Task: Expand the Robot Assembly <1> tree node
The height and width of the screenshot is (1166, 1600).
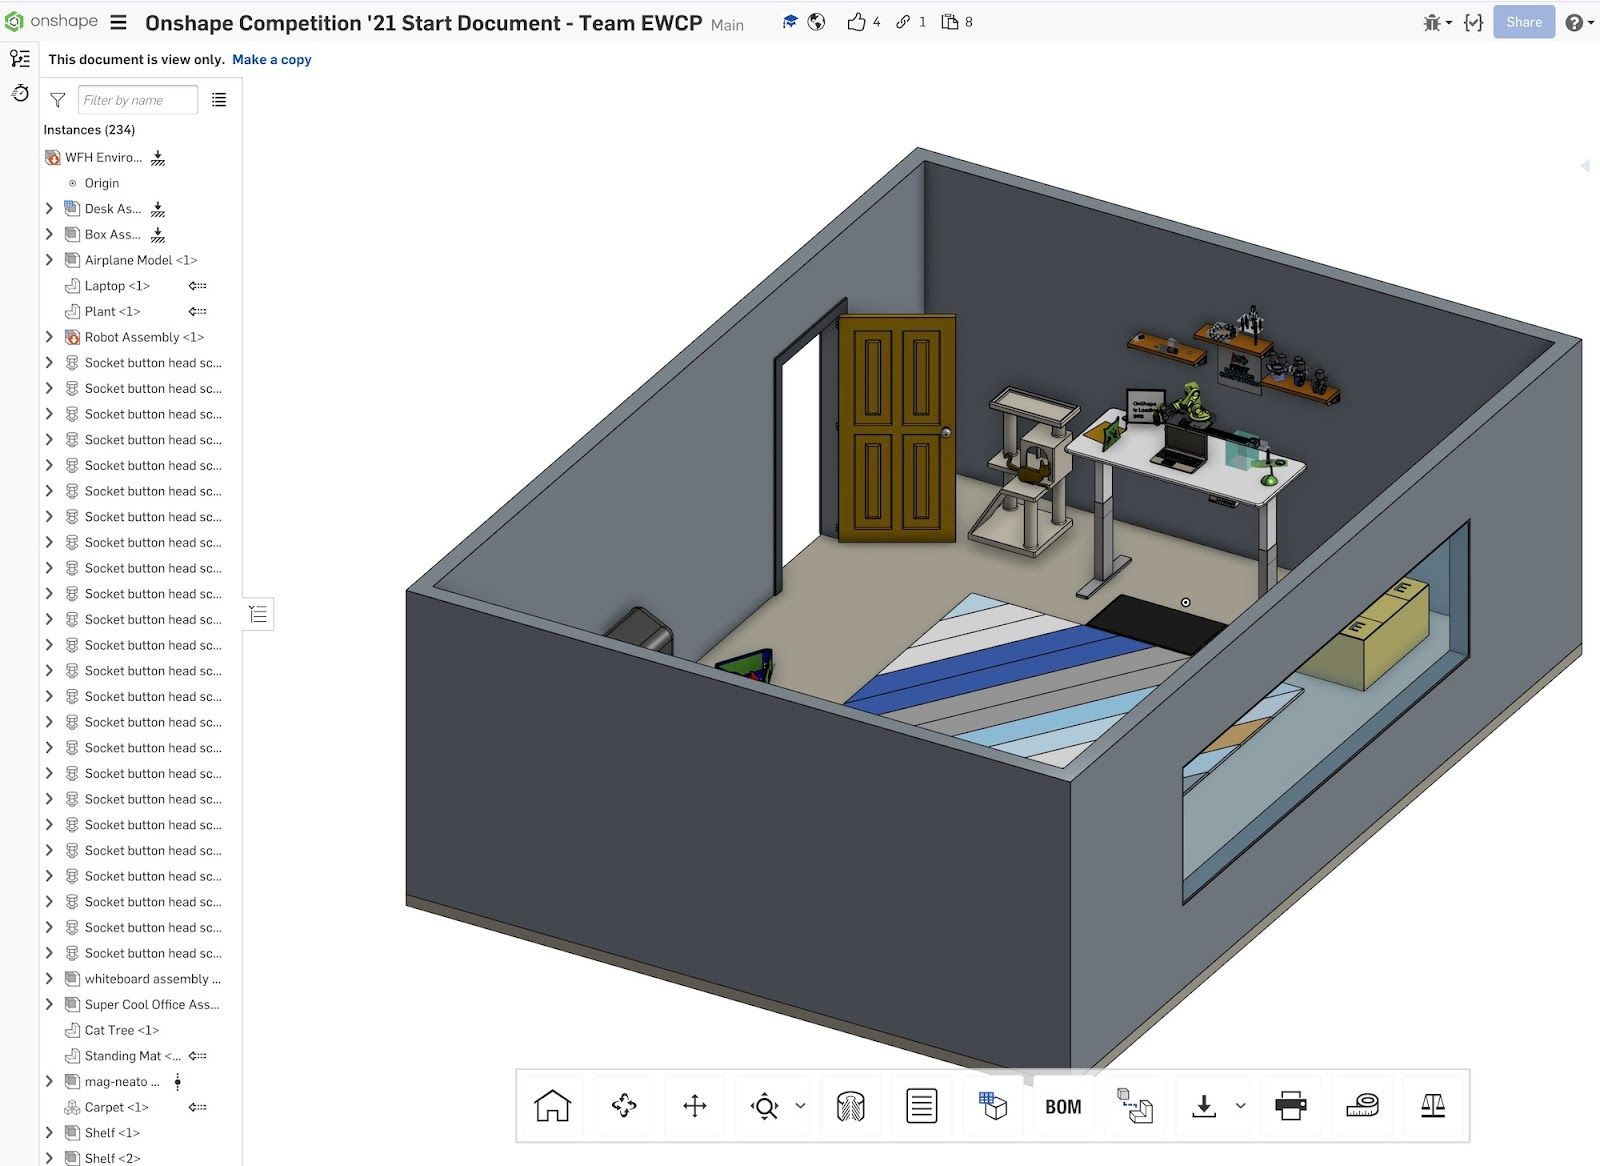Action: pyautogui.click(x=49, y=337)
